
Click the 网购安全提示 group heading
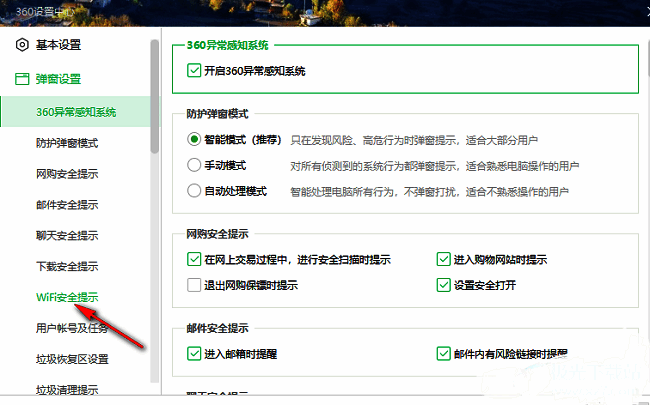coord(217,234)
